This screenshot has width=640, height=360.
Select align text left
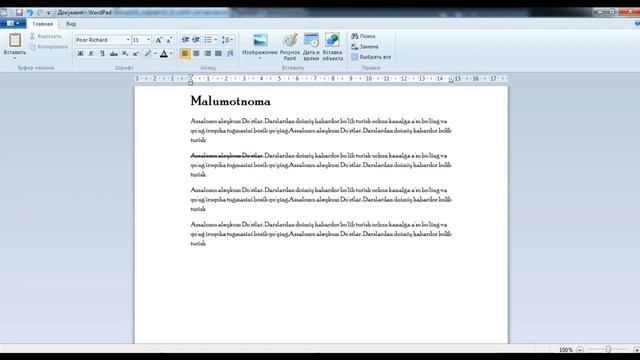[185, 53]
